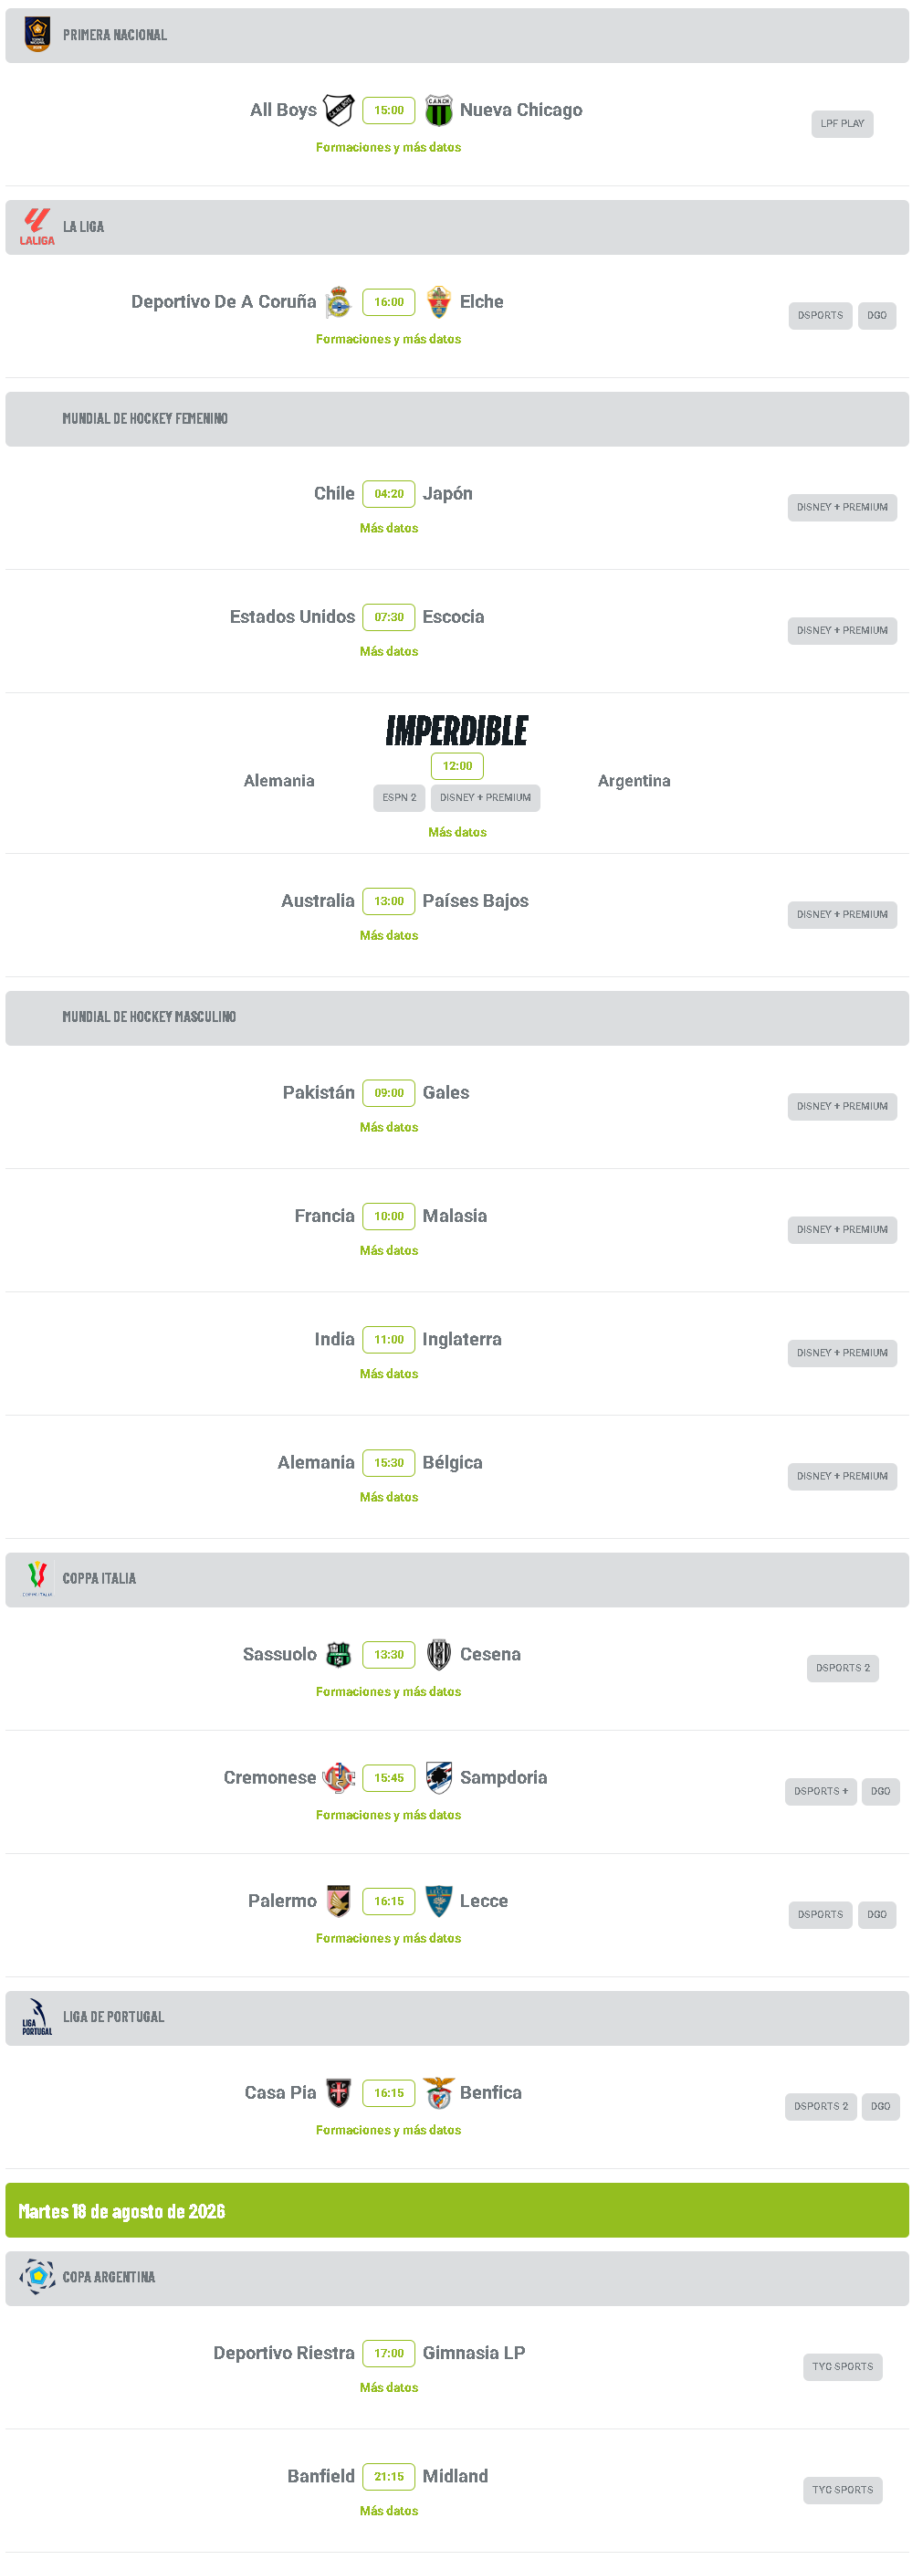Click the 16:15 time box for Casa Pia match

point(388,2092)
